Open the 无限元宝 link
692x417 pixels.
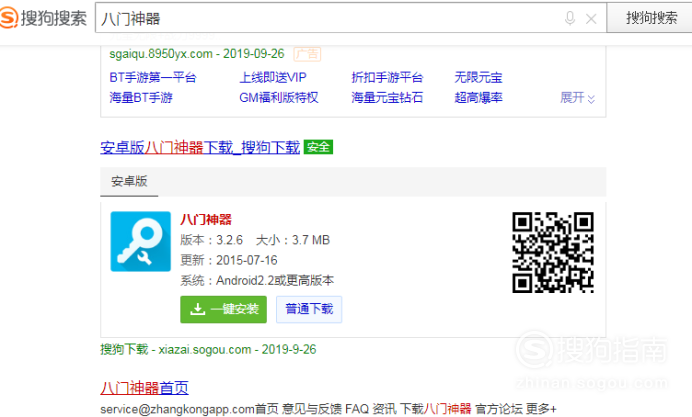coord(478,78)
